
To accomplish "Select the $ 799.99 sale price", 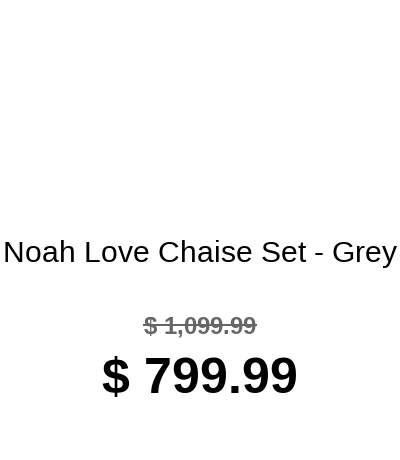I will (x=199, y=375).
